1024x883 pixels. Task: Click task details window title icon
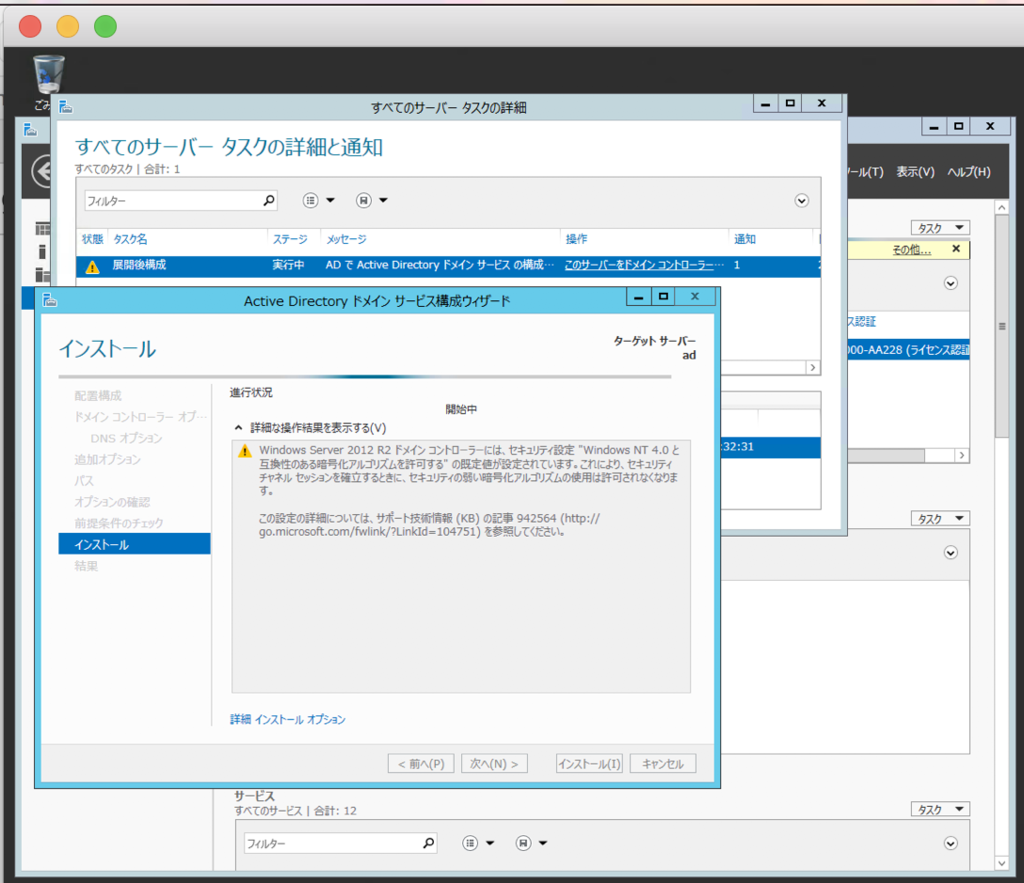[65, 106]
